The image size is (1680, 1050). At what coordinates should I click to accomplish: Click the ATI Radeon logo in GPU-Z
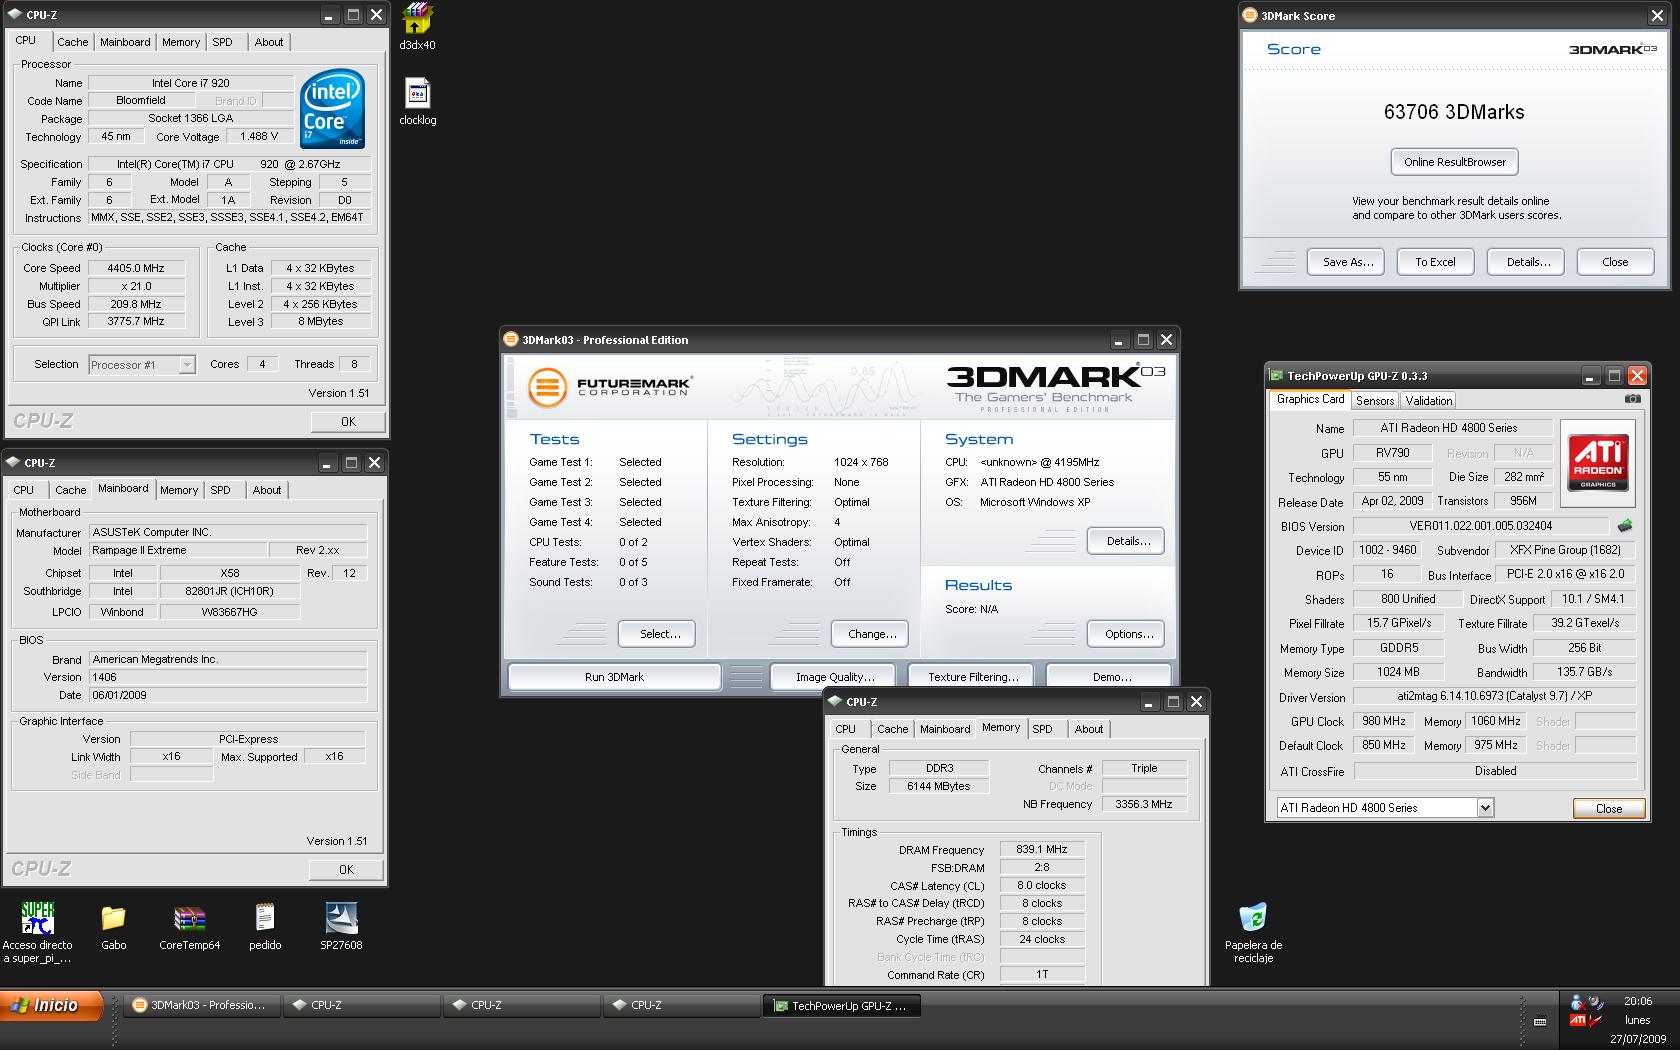[1597, 461]
